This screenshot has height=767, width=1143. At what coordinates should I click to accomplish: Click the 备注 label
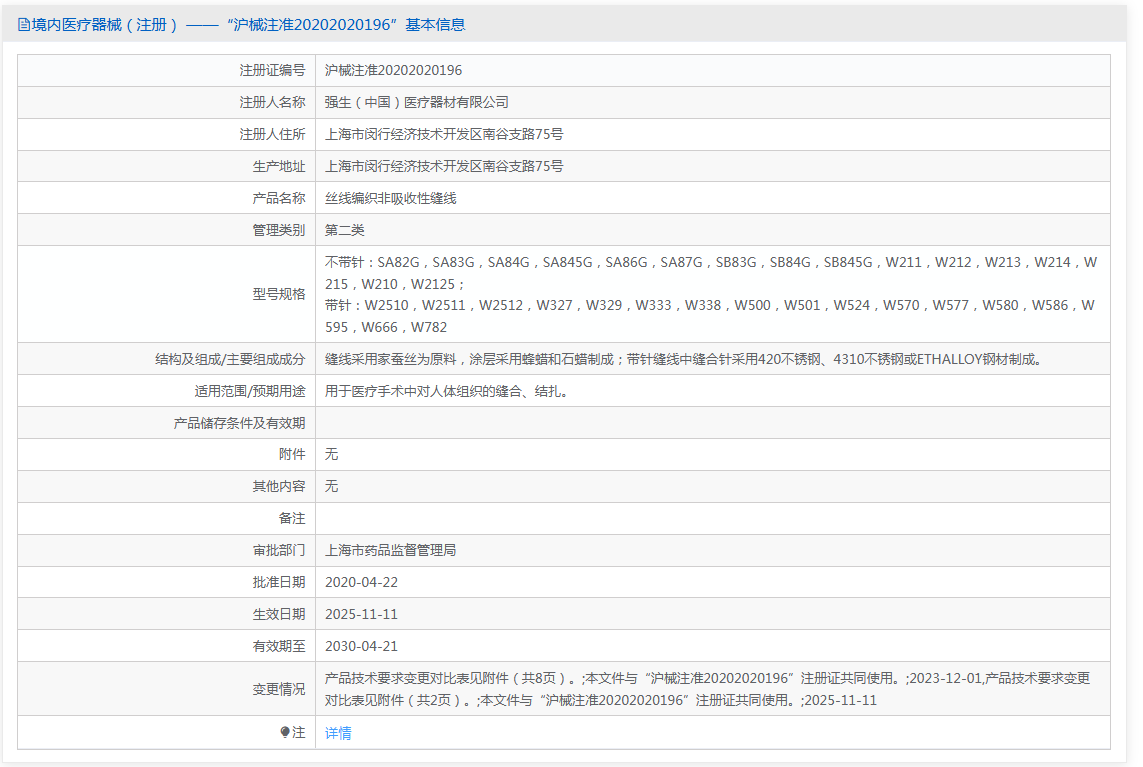292,518
